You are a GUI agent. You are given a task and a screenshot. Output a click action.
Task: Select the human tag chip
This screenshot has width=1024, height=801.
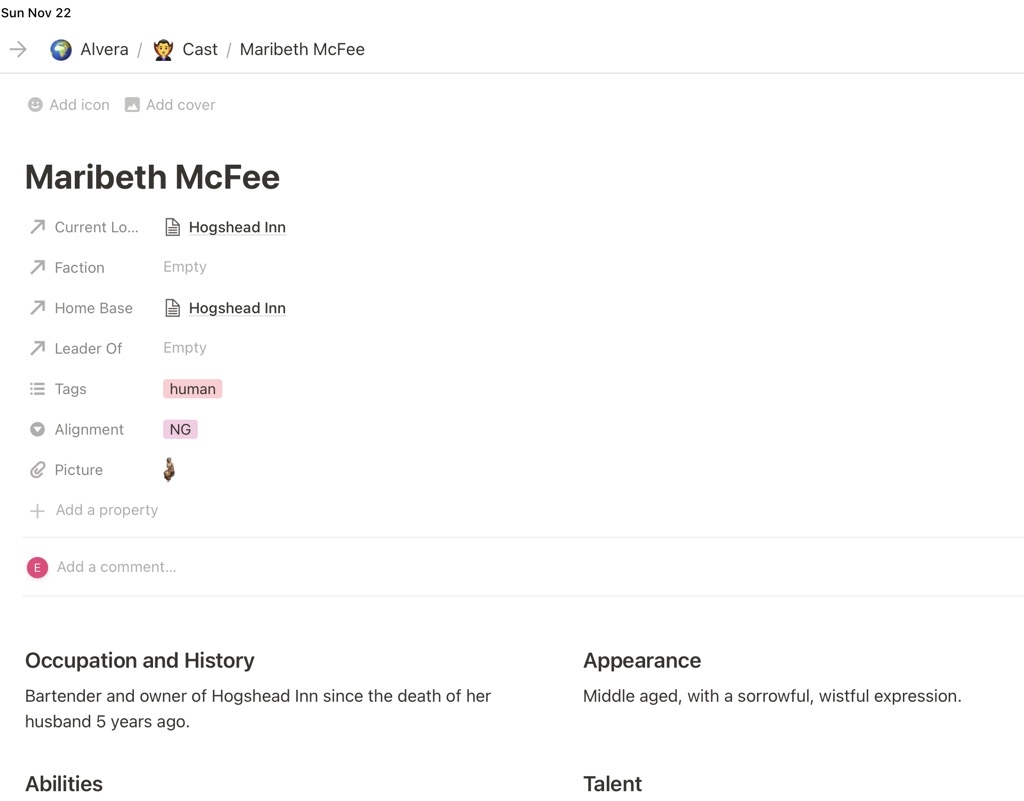point(192,389)
